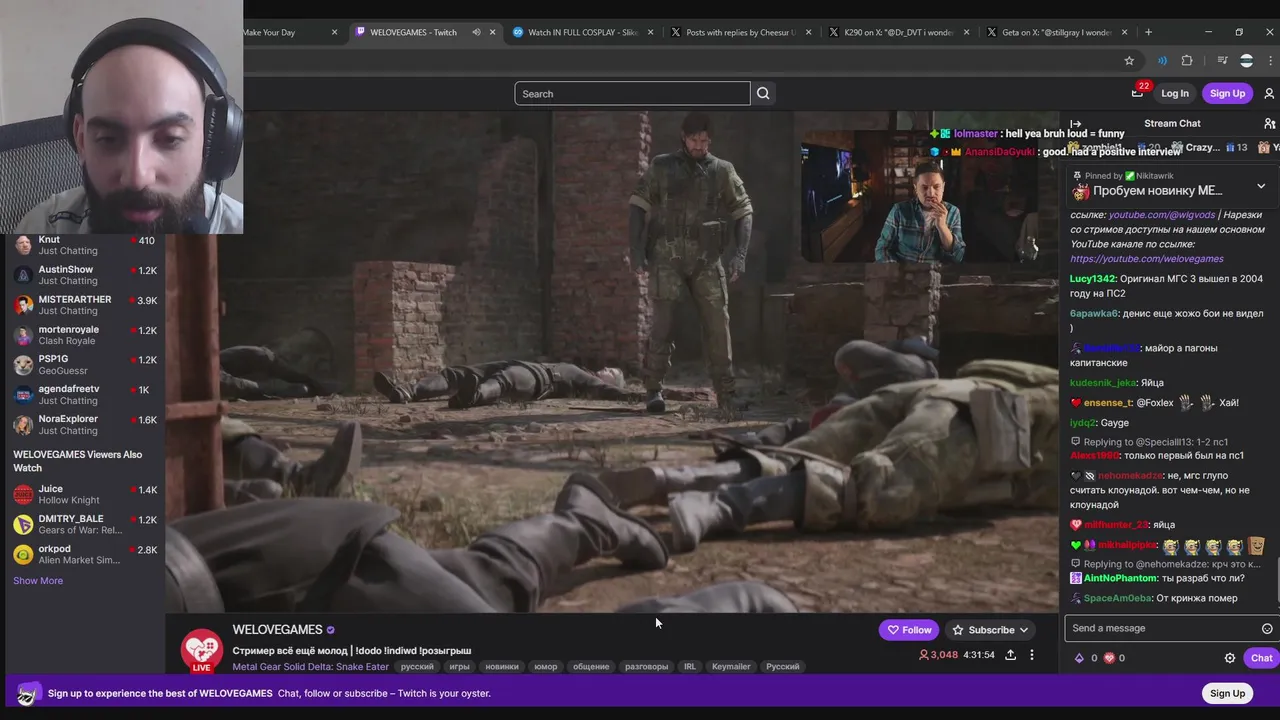The width and height of the screenshot is (1280, 720).
Task: Open DMITRY_BALE channel avatar
Action: 23,524
